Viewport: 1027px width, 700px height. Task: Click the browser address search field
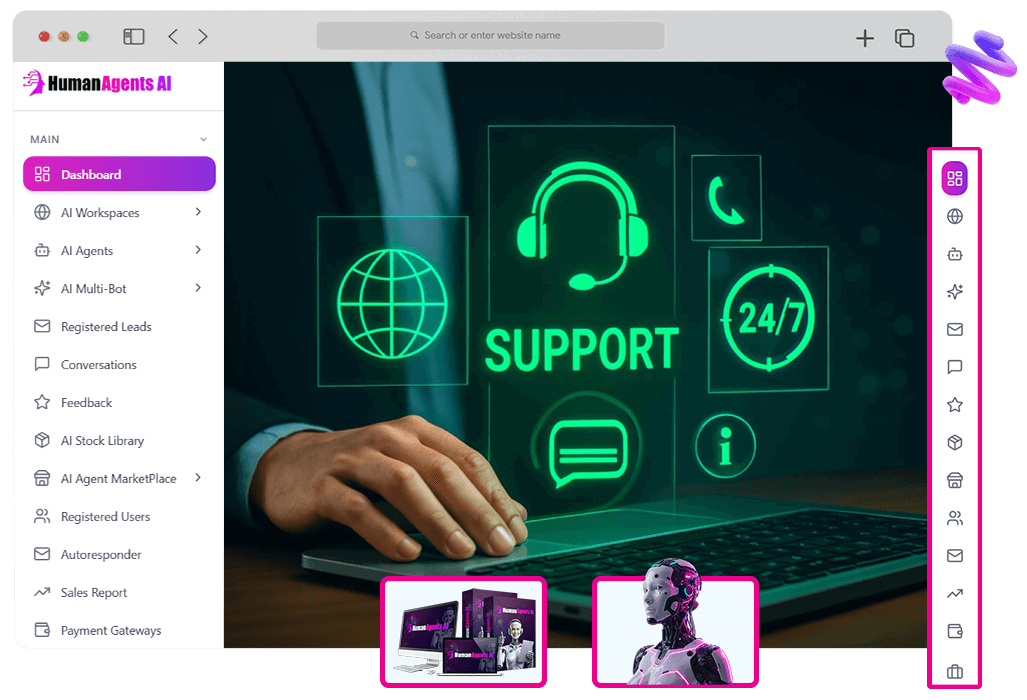[x=490, y=36]
